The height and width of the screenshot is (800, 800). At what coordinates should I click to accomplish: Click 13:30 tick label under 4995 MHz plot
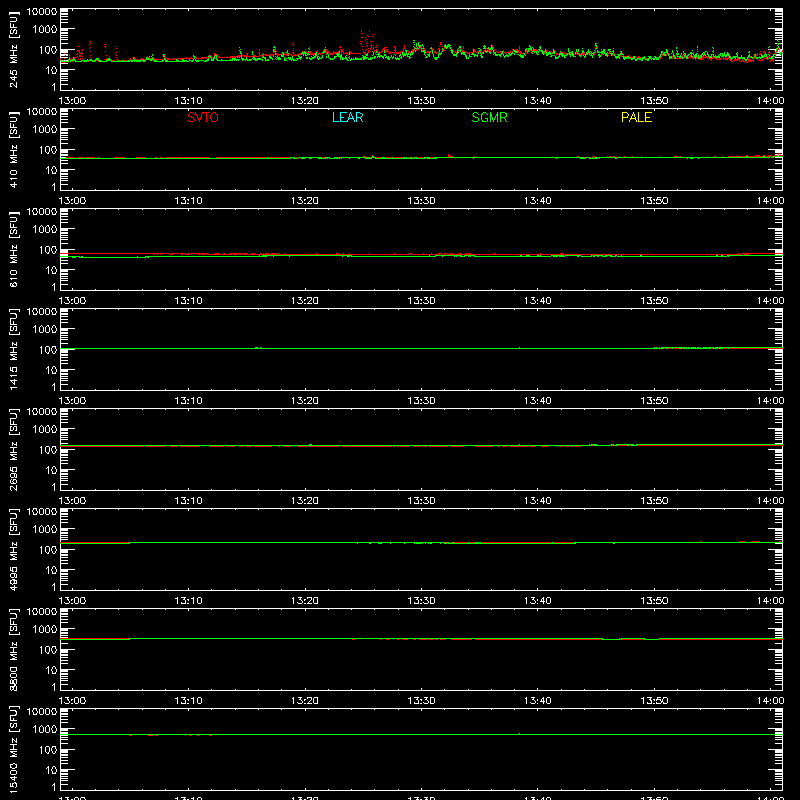tap(421, 601)
